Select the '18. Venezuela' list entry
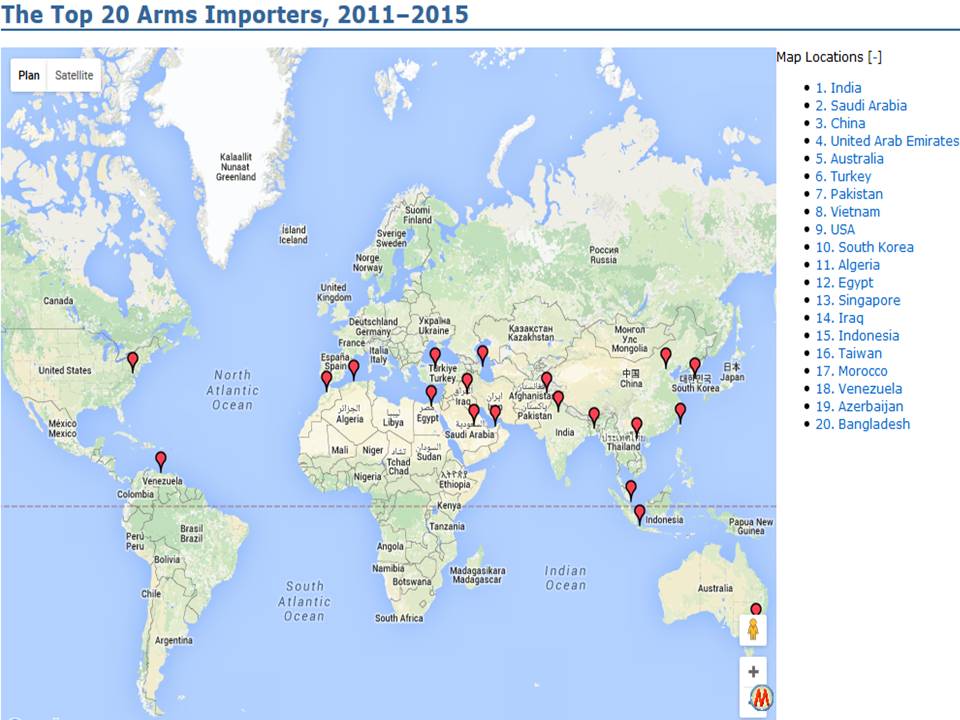The width and height of the screenshot is (960, 720). pyautogui.click(x=858, y=389)
